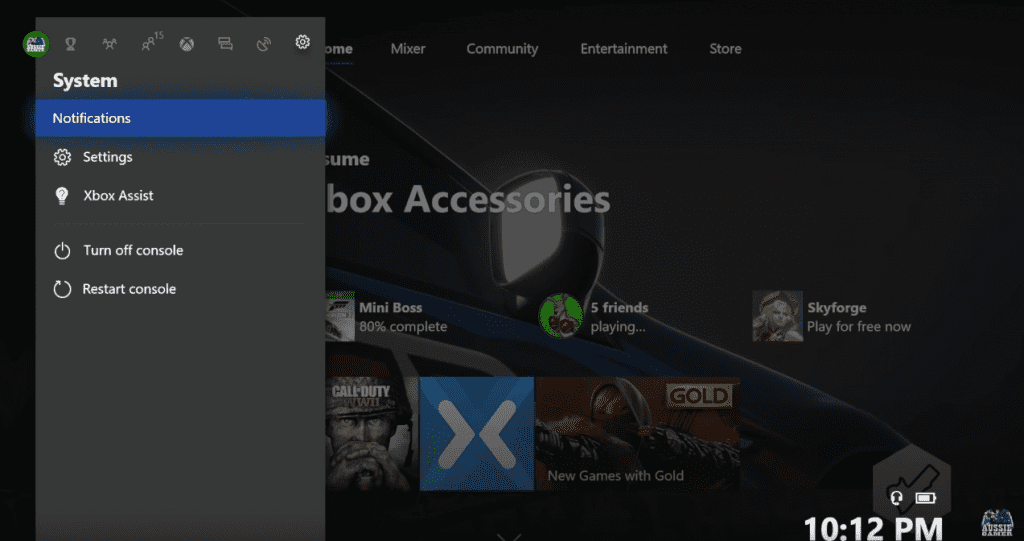
Task: Click the headset status icon
Action: point(897,499)
